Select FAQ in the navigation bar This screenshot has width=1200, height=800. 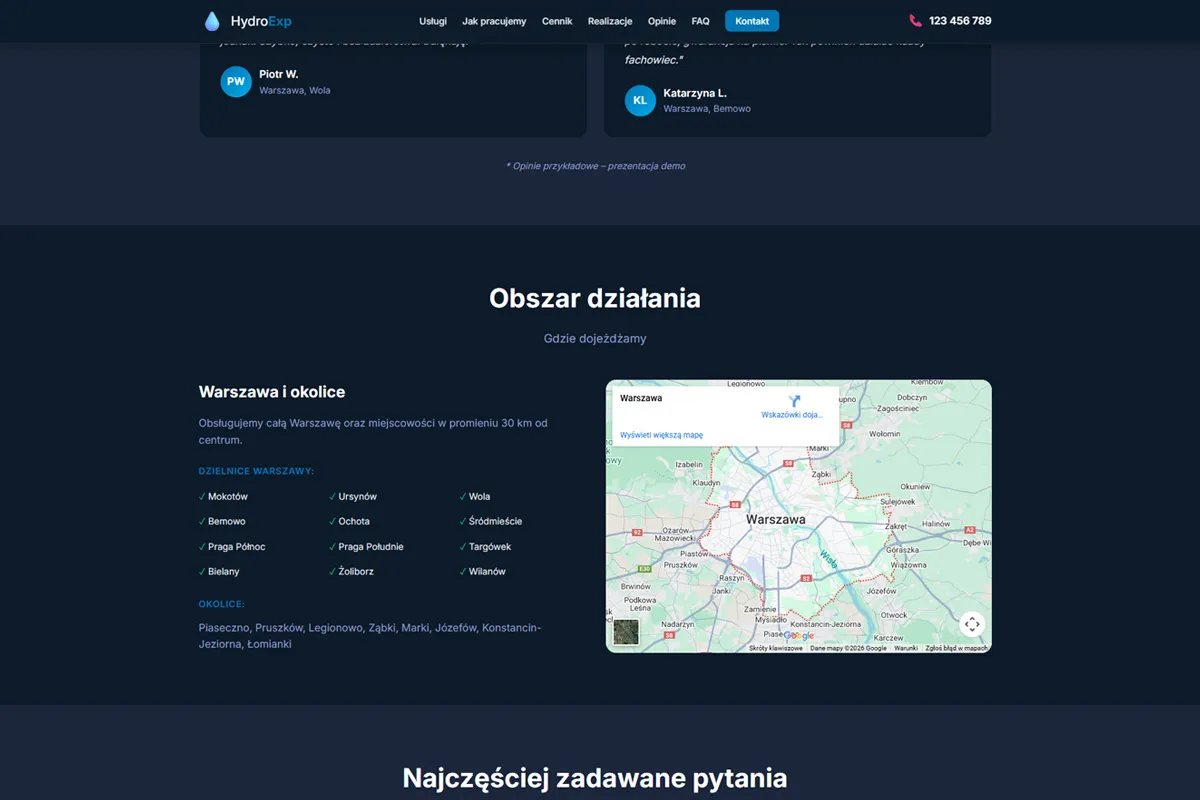pos(700,21)
